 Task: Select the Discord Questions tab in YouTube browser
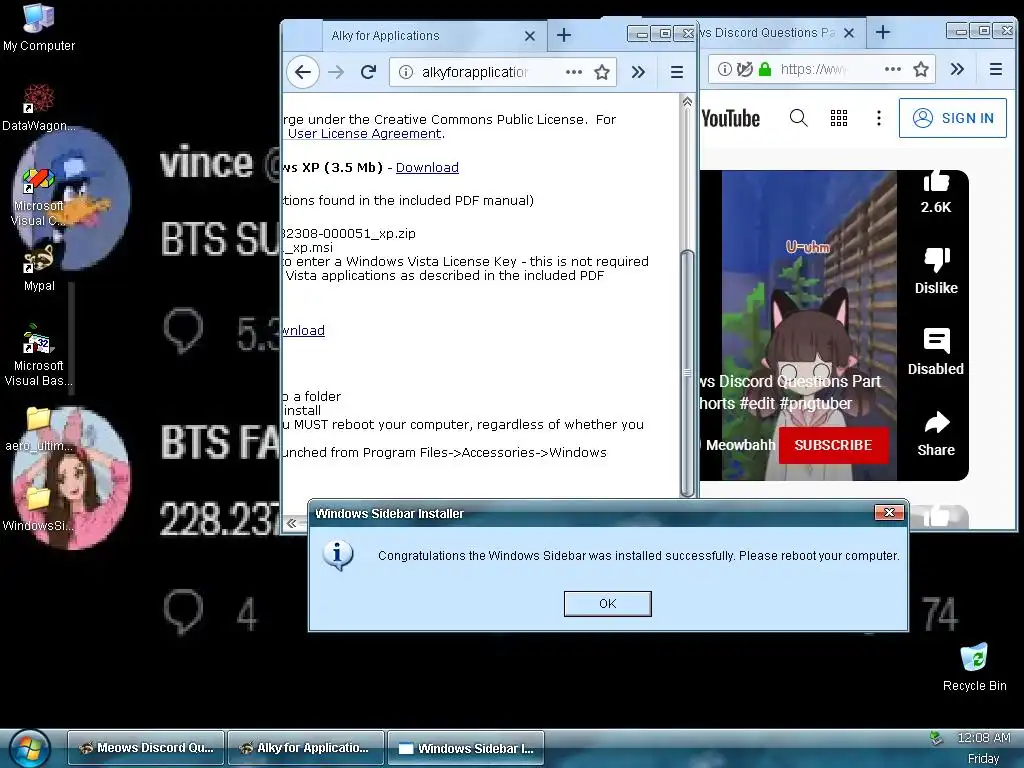[x=767, y=33]
